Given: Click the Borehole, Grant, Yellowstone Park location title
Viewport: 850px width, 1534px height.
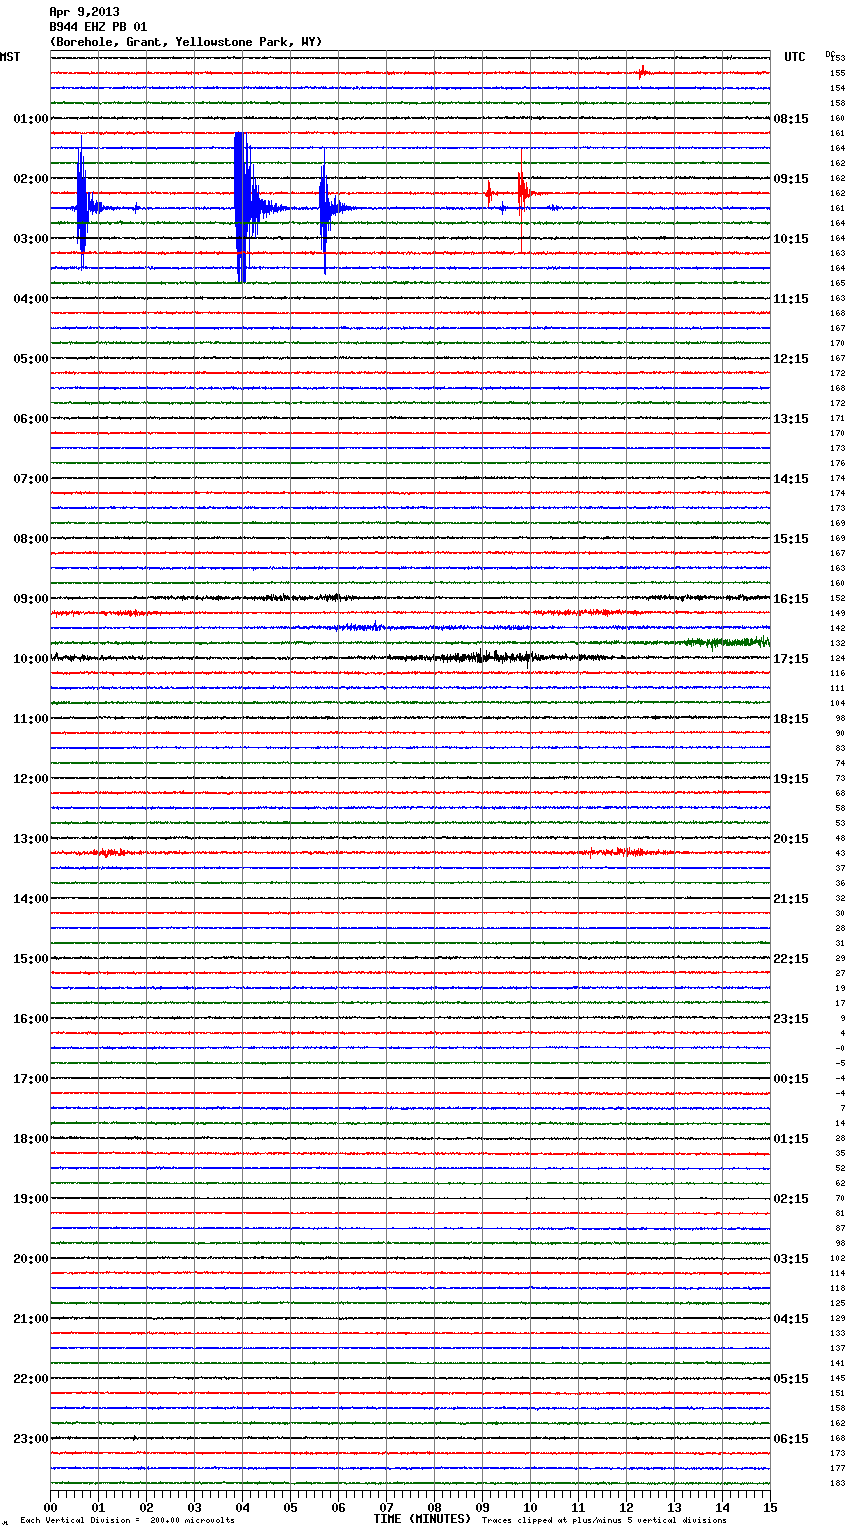Looking at the screenshot, I should 186,42.
